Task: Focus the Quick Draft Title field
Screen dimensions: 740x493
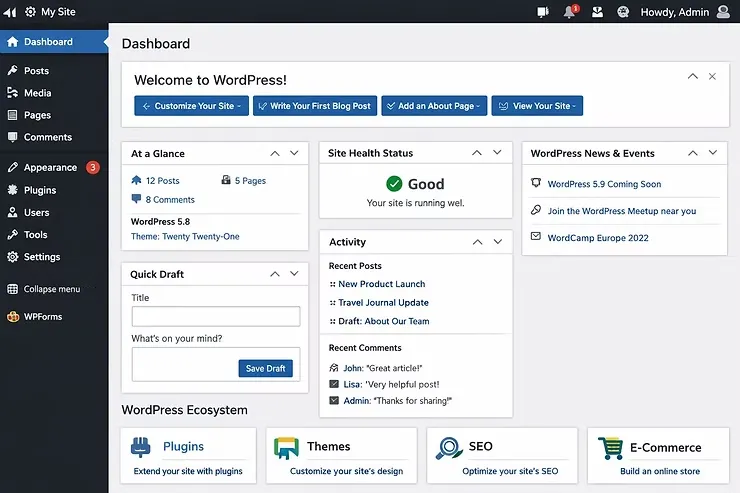Action: click(216, 316)
